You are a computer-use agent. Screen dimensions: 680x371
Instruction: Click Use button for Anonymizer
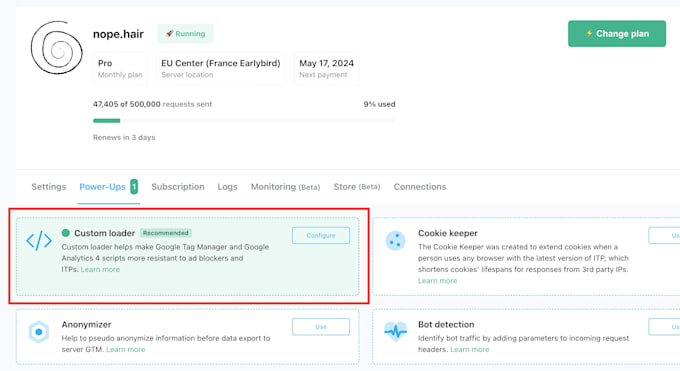321,327
